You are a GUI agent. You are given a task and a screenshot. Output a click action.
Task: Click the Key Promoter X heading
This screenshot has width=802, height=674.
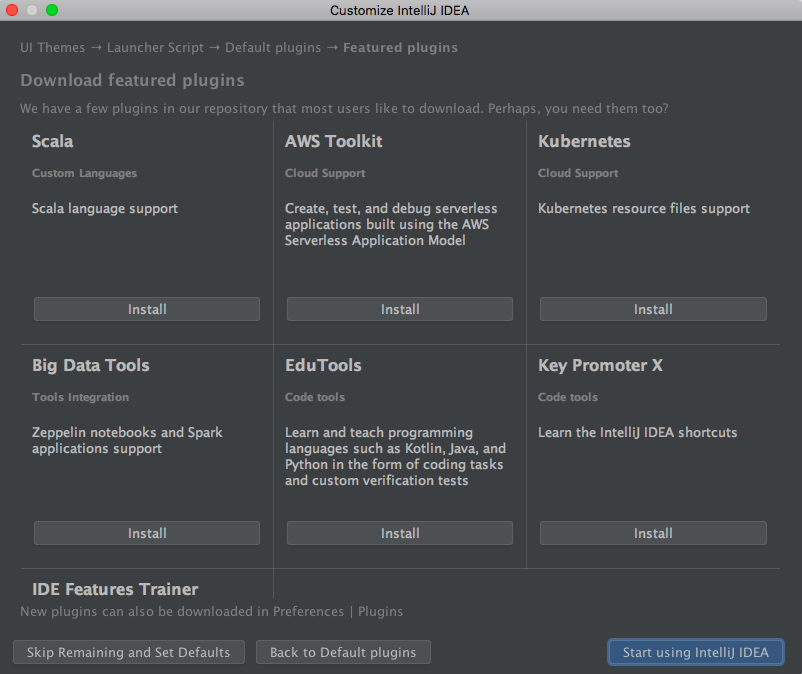tap(600, 365)
